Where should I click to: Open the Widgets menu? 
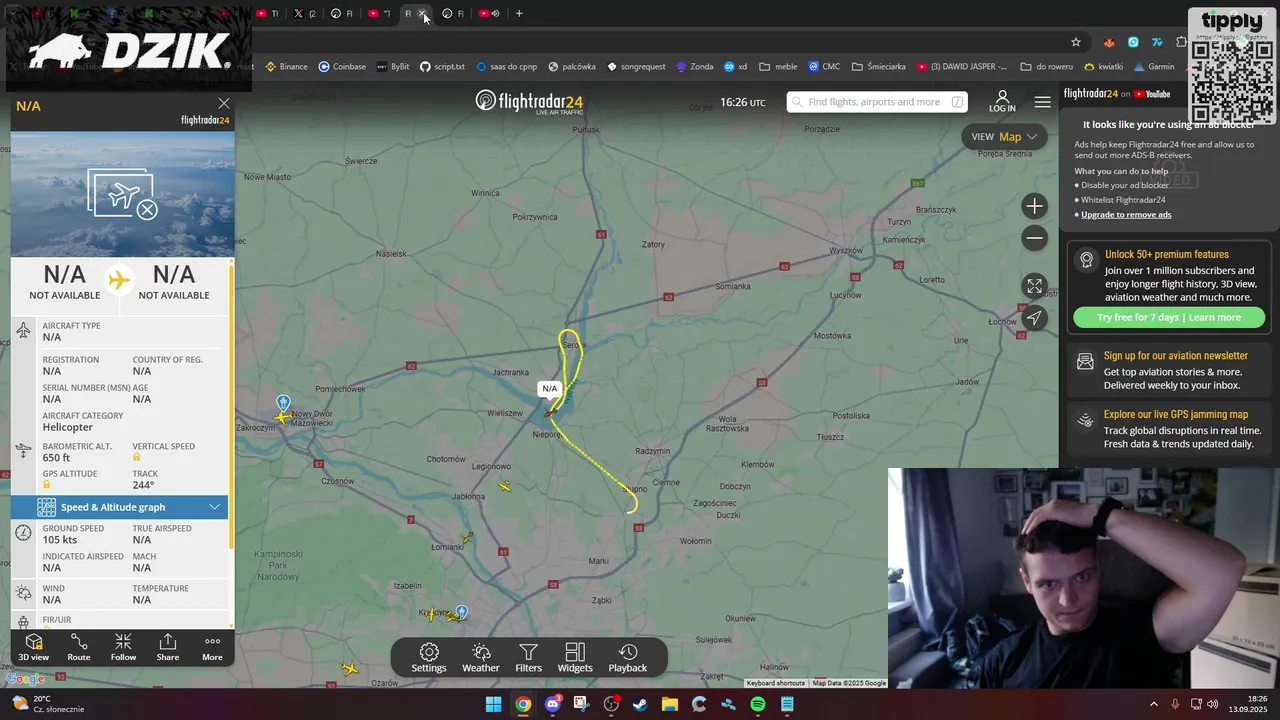575,658
